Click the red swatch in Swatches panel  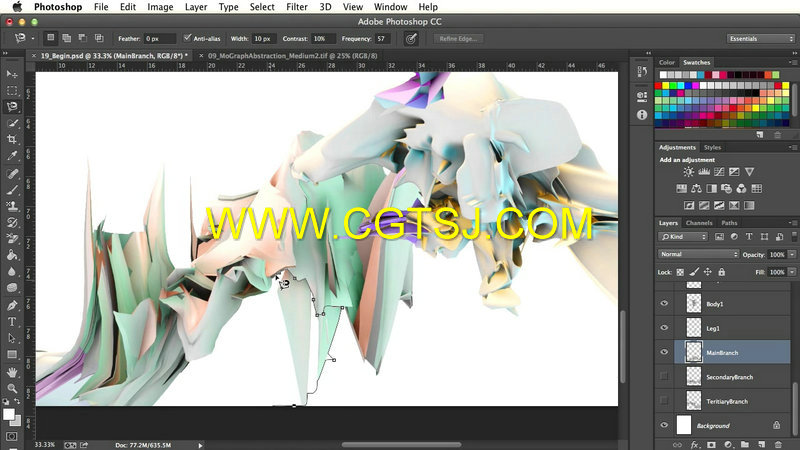point(658,86)
